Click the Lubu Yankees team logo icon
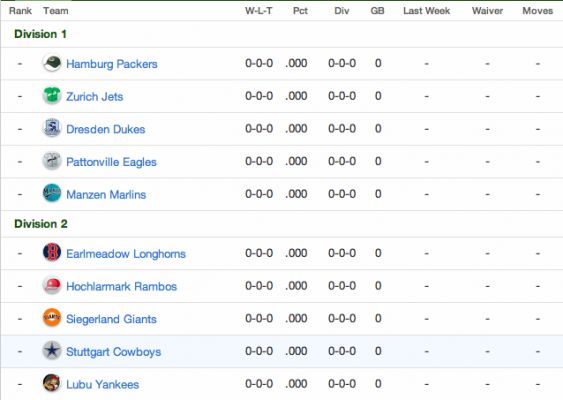The width and height of the screenshot is (563, 400). (x=52, y=383)
